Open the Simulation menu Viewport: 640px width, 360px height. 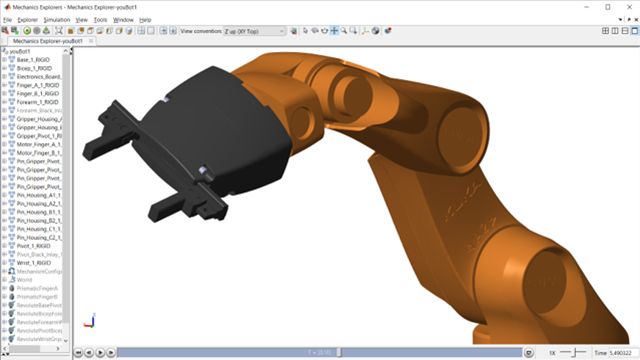[57, 20]
